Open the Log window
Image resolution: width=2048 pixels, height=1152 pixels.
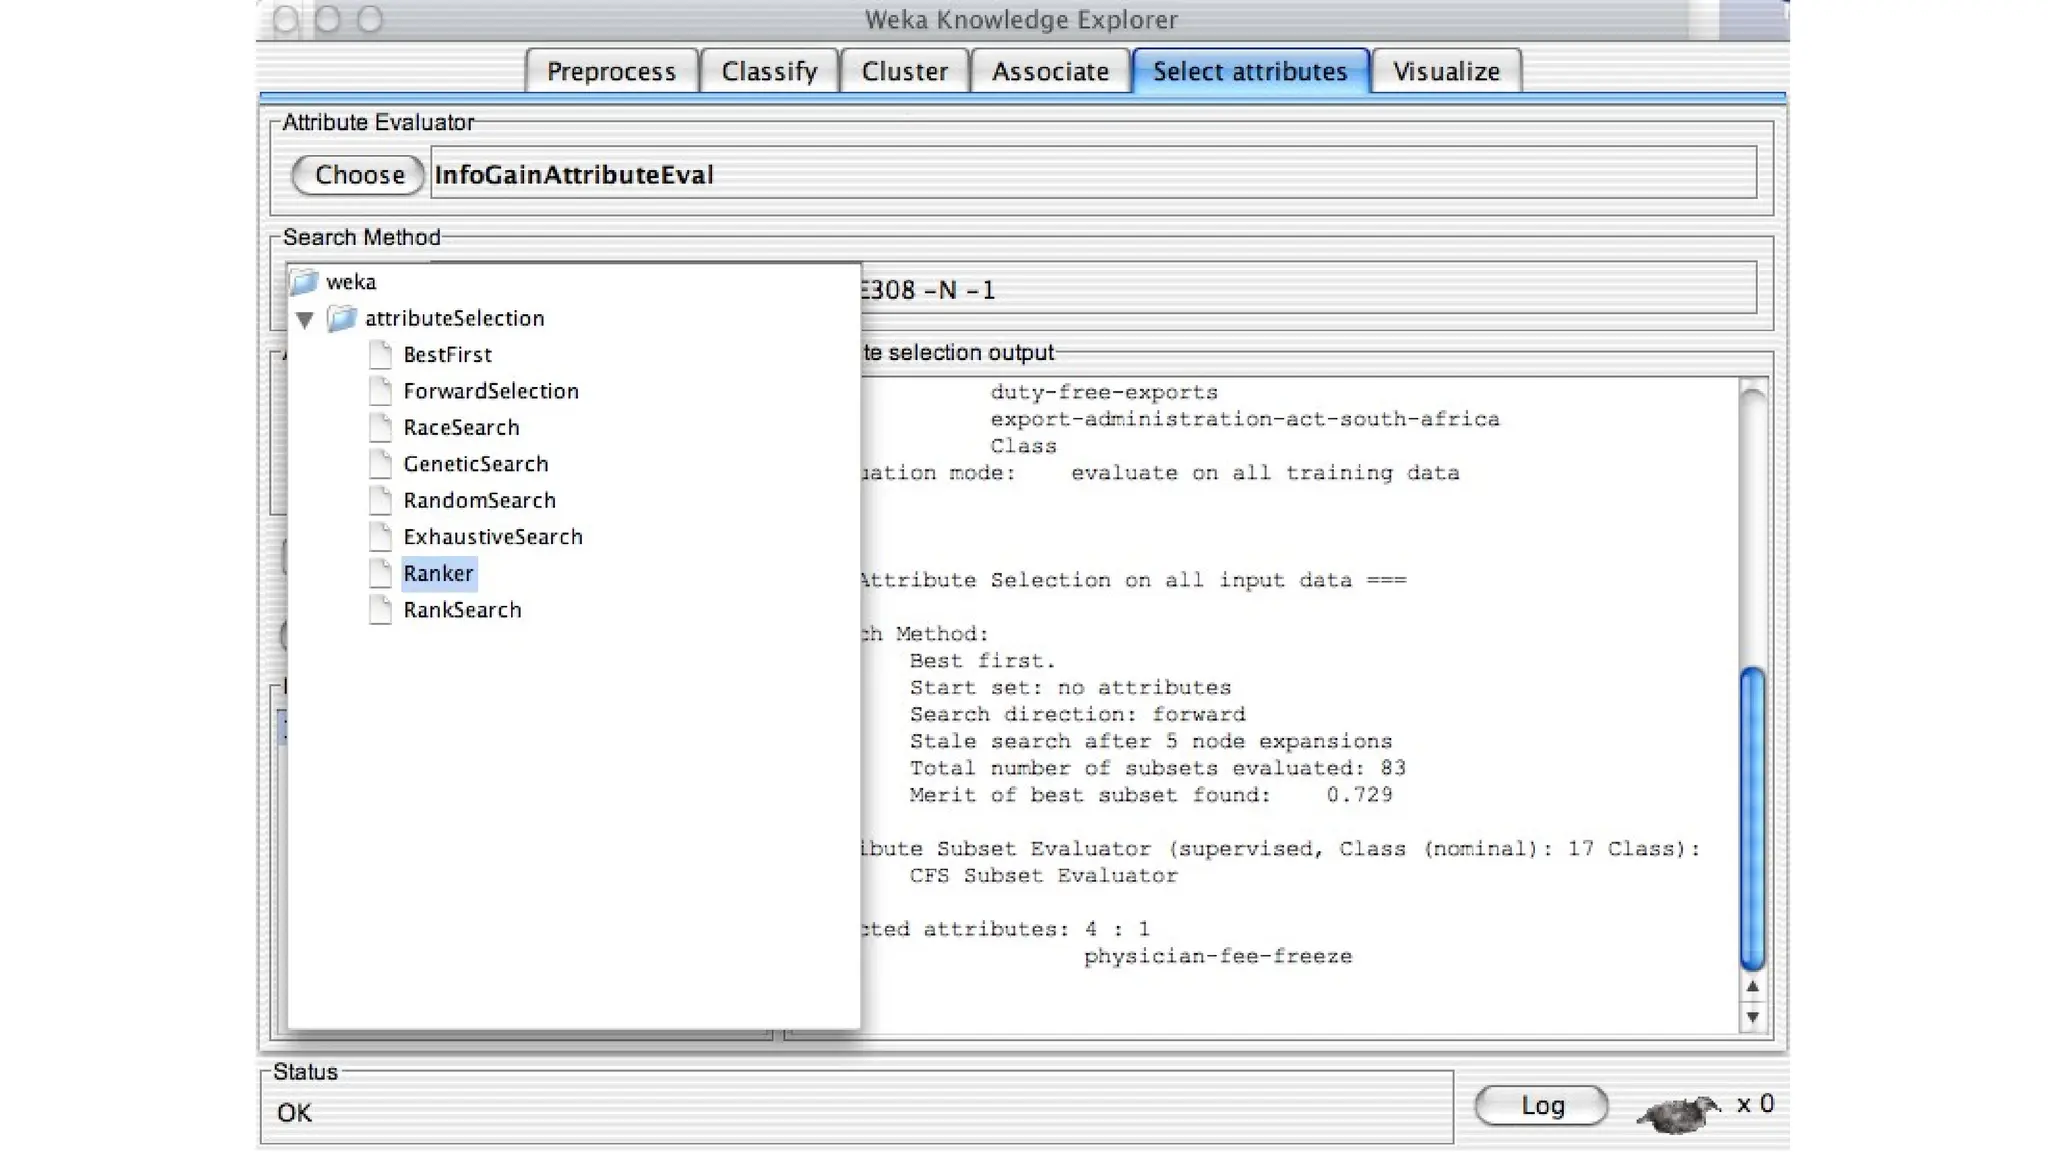(1541, 1105)
